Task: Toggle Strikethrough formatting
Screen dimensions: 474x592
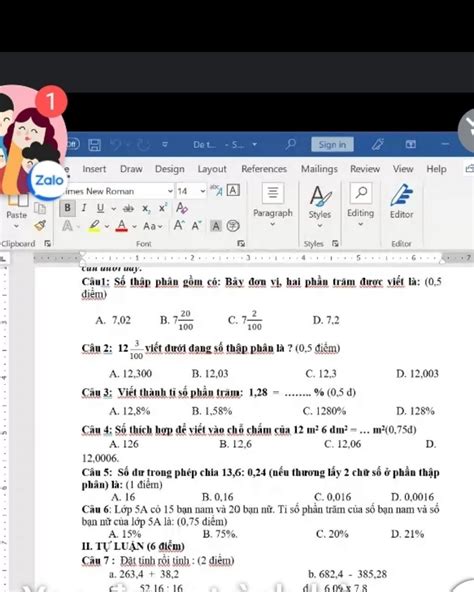Action: point(128,208)
